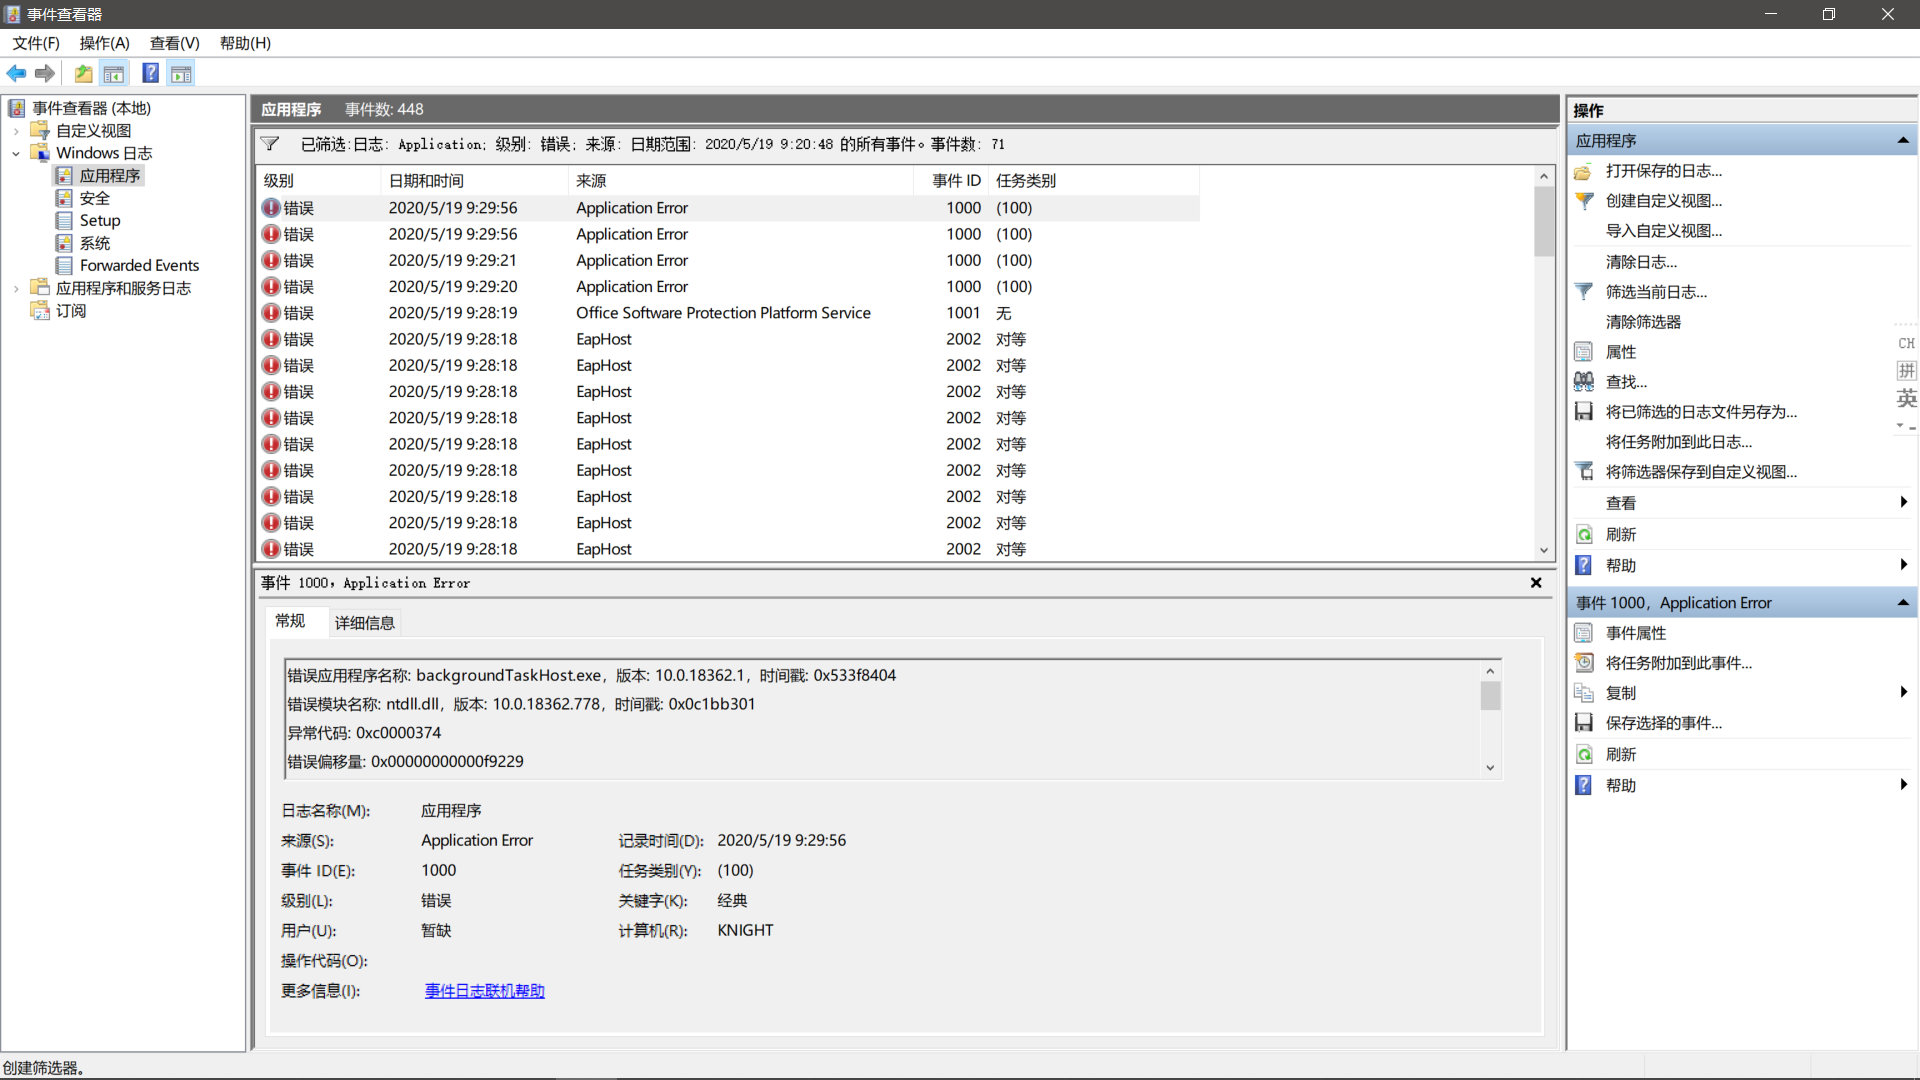Navigate back with the blue arrow
This screenshot has width=1920, height=1080.
(16, 73)
